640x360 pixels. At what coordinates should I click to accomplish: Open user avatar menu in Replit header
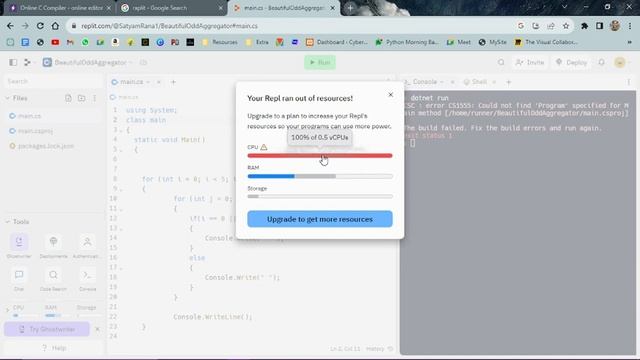point(620,62)
